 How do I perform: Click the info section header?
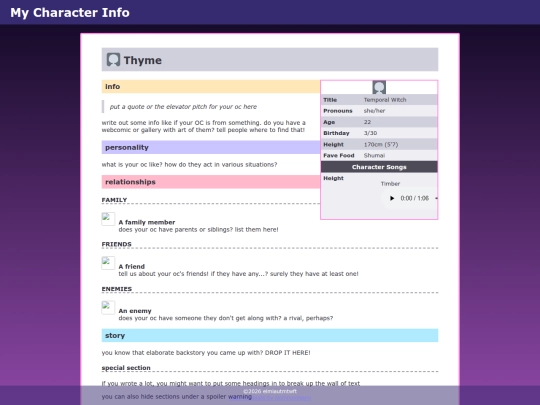[x=211, y=86]
